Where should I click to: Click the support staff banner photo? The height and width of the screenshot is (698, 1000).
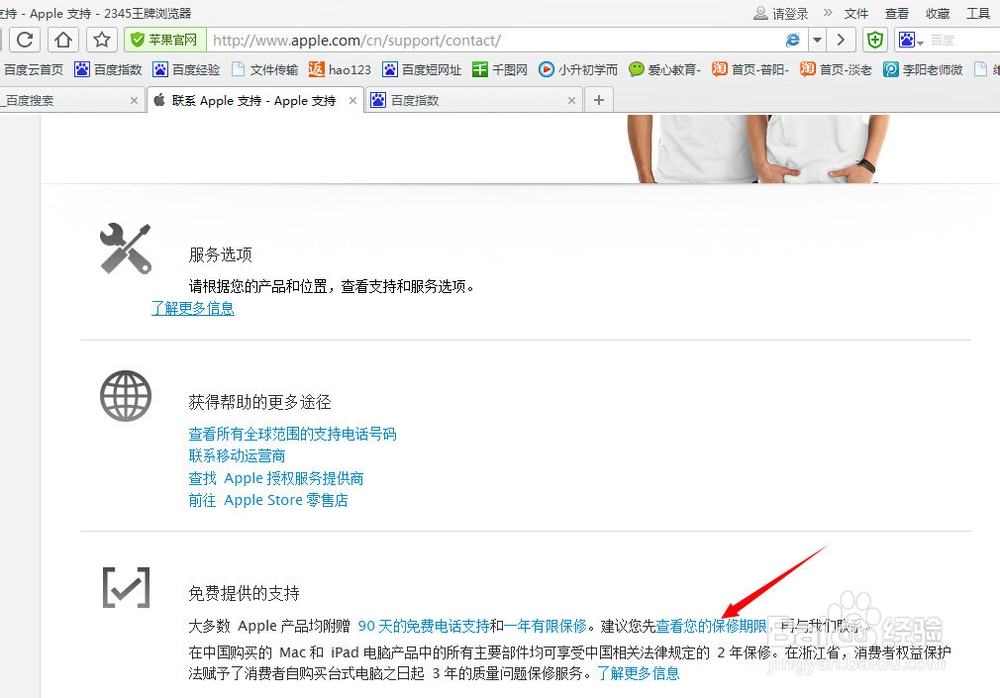758,149
